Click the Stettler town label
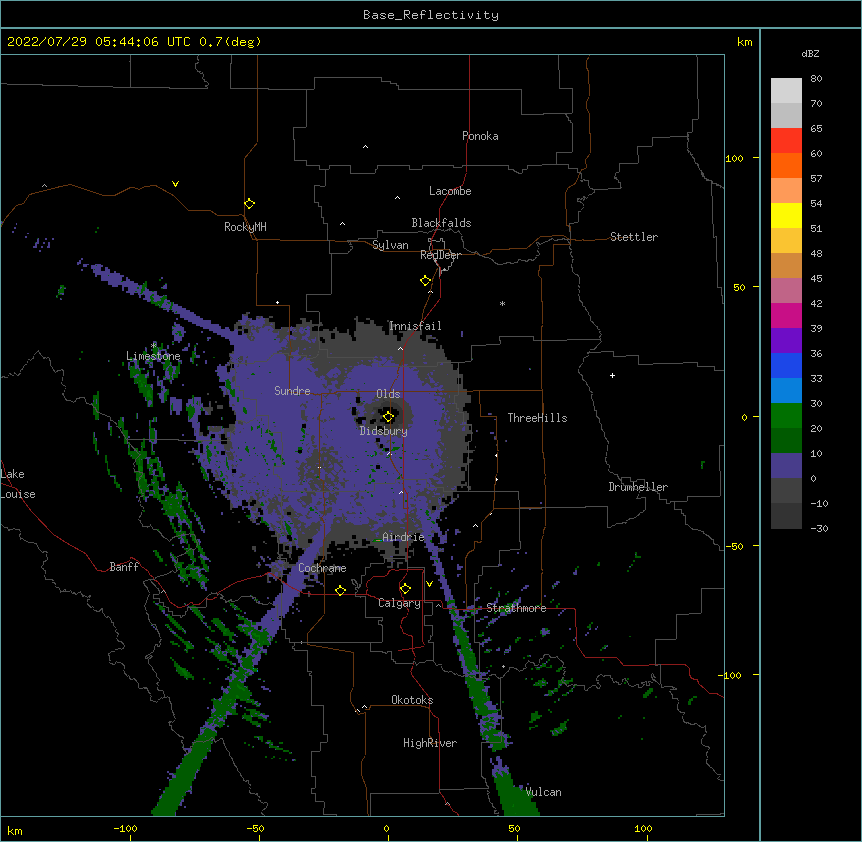The image size is (862, 842). pyautogui.click(x=634, y=237)
